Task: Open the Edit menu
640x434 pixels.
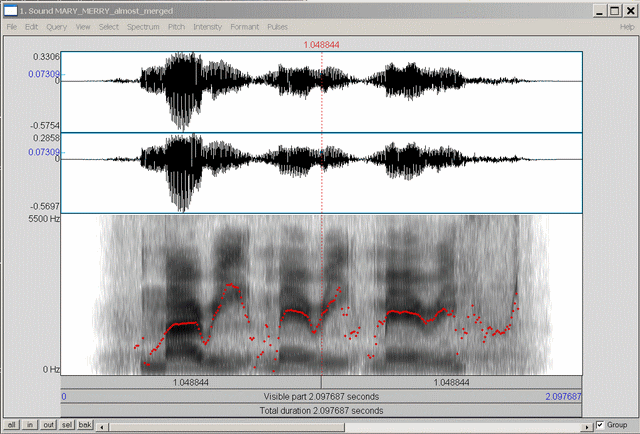Action: click(x=32, y=26)
